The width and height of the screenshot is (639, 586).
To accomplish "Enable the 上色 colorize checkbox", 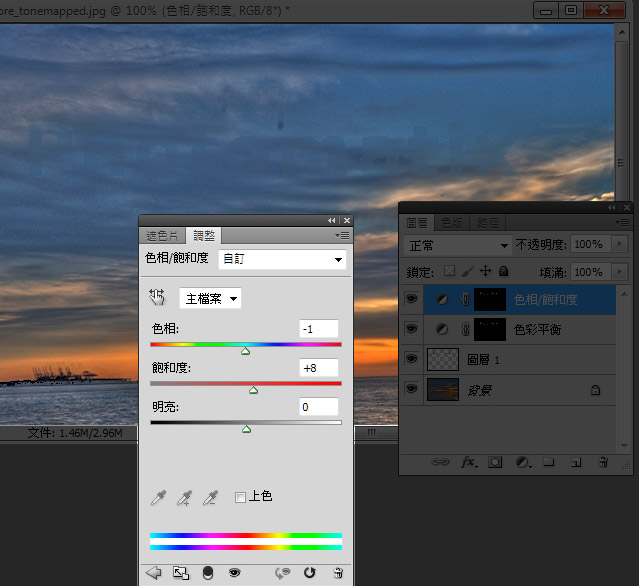I will [x=240, y=497].
